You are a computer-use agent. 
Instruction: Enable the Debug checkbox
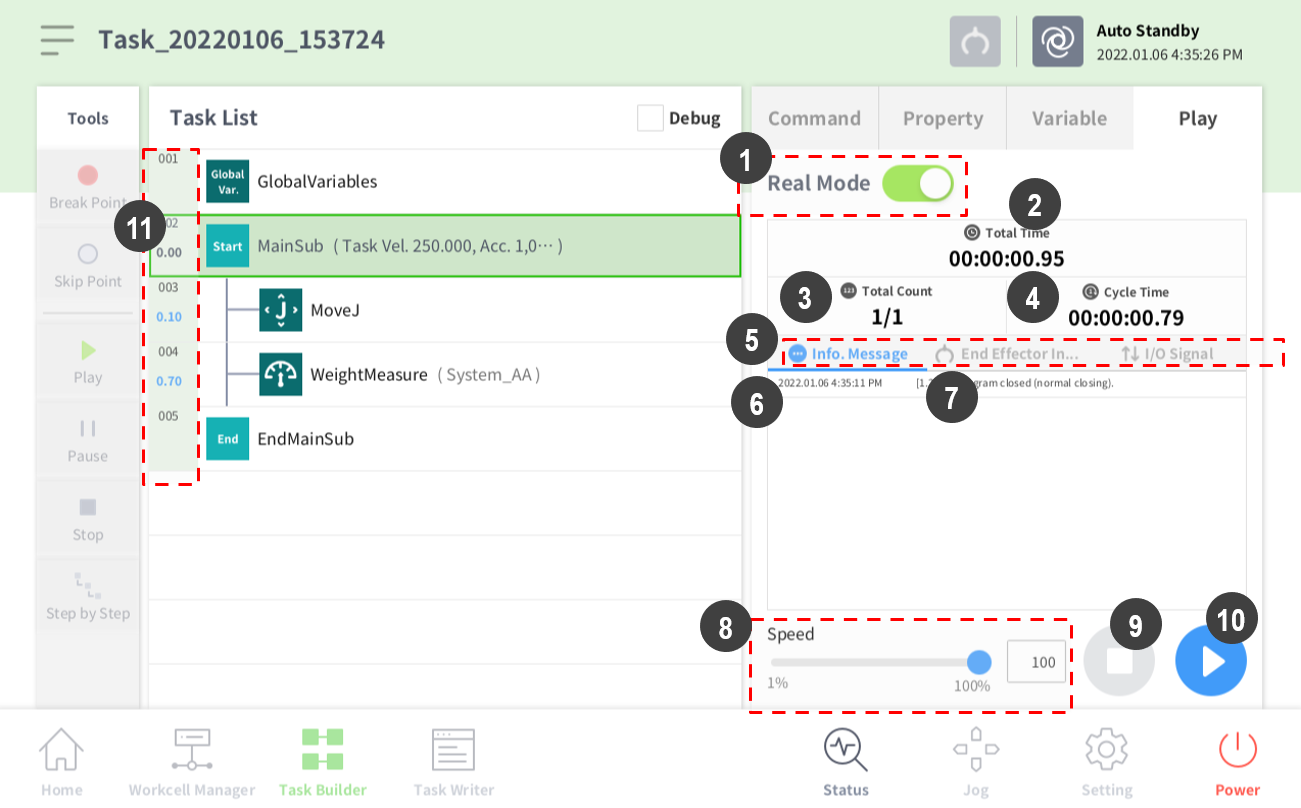pyautogui.click(x=650, y=118)
